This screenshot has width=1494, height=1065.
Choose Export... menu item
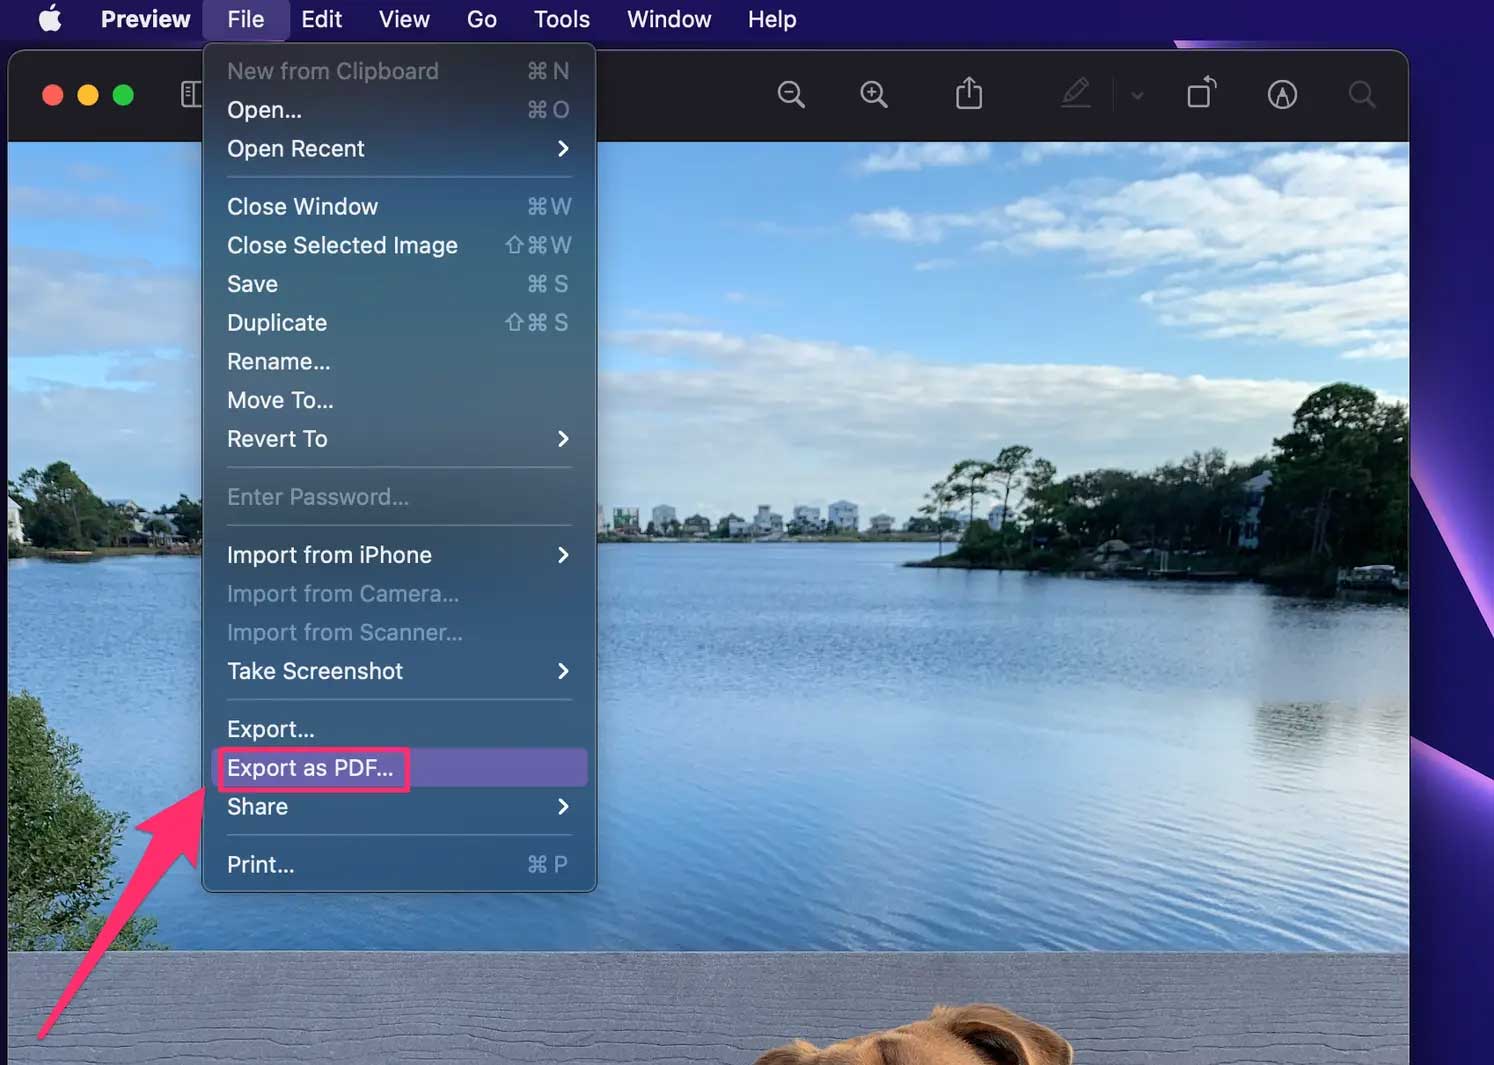click(x=399, y=729)
